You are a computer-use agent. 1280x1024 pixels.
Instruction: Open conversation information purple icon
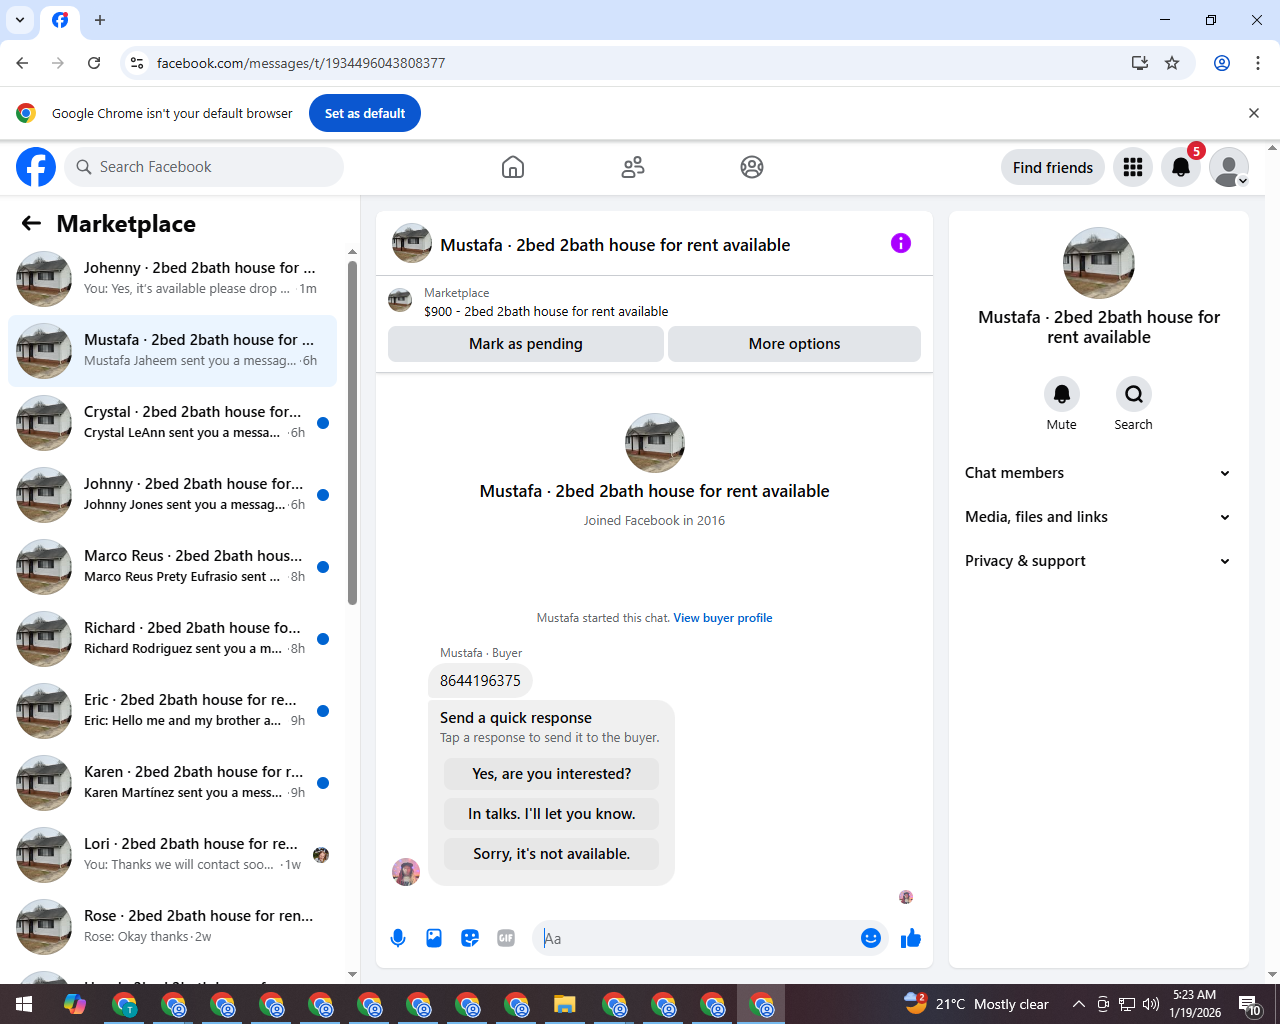click(x=901, y=243)
